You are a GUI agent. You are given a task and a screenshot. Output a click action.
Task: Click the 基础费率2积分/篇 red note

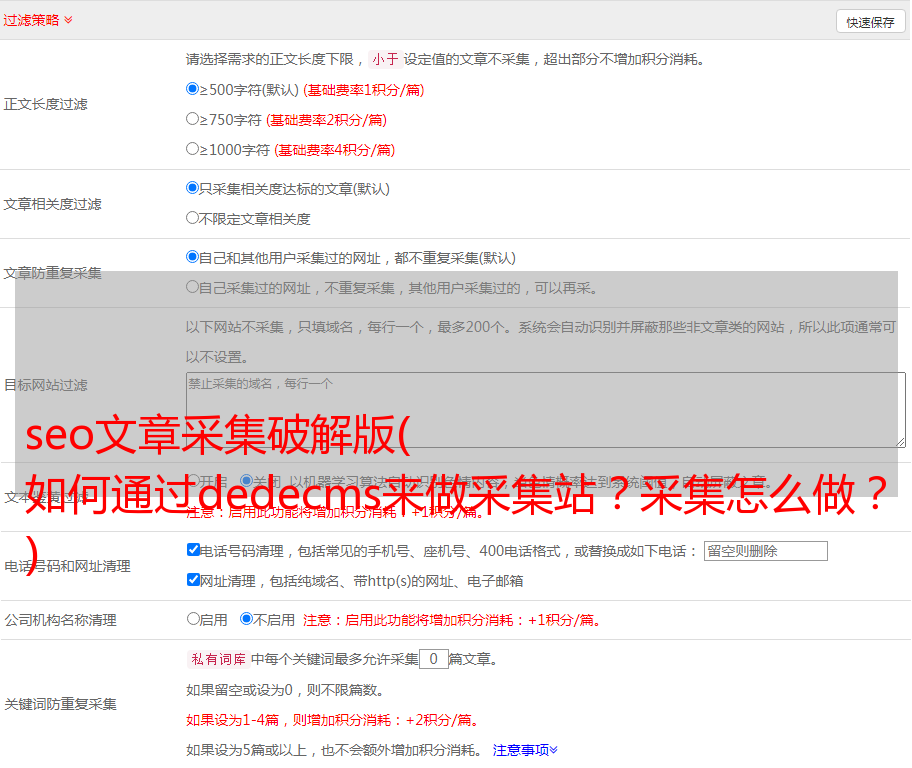click(x=326, y=120)
